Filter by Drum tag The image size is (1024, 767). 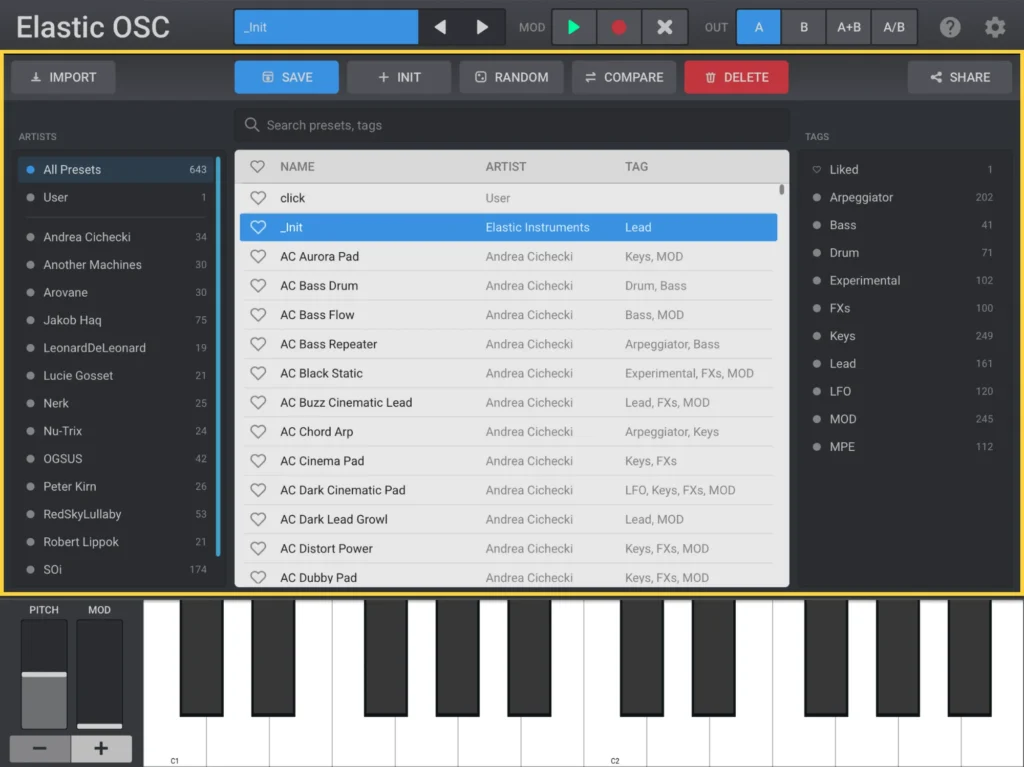click(902, 253)
